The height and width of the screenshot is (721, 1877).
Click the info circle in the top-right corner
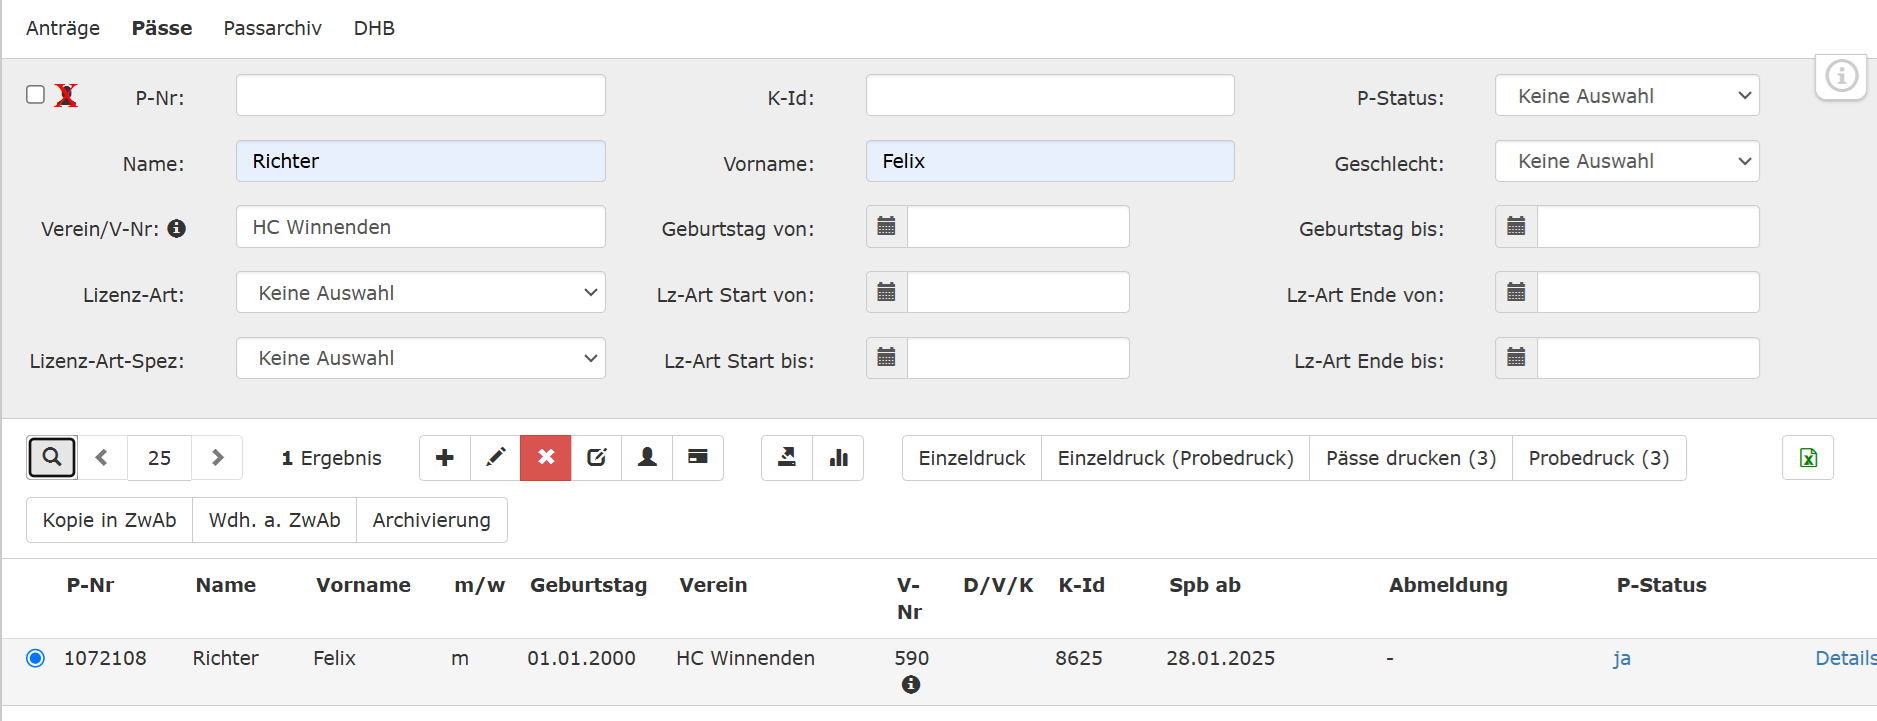(1841, 76)
